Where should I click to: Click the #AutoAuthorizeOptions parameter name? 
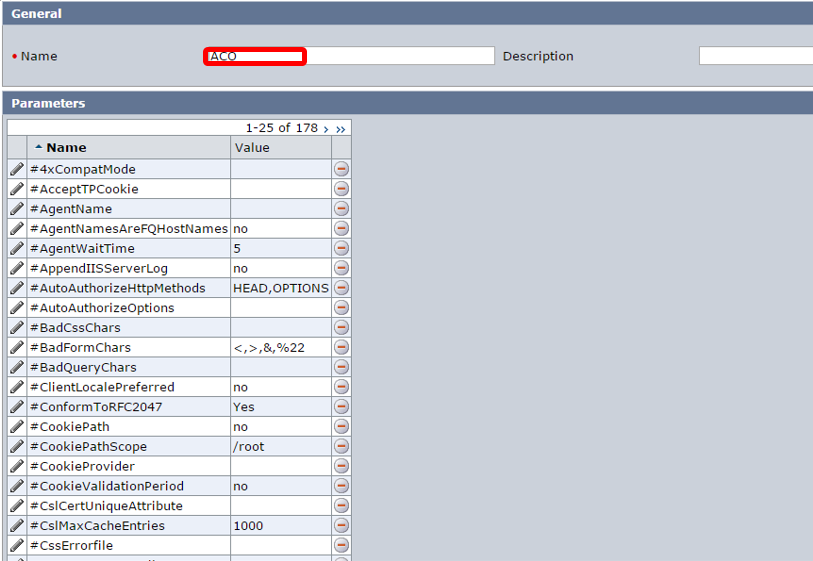[x=102, y=308]
